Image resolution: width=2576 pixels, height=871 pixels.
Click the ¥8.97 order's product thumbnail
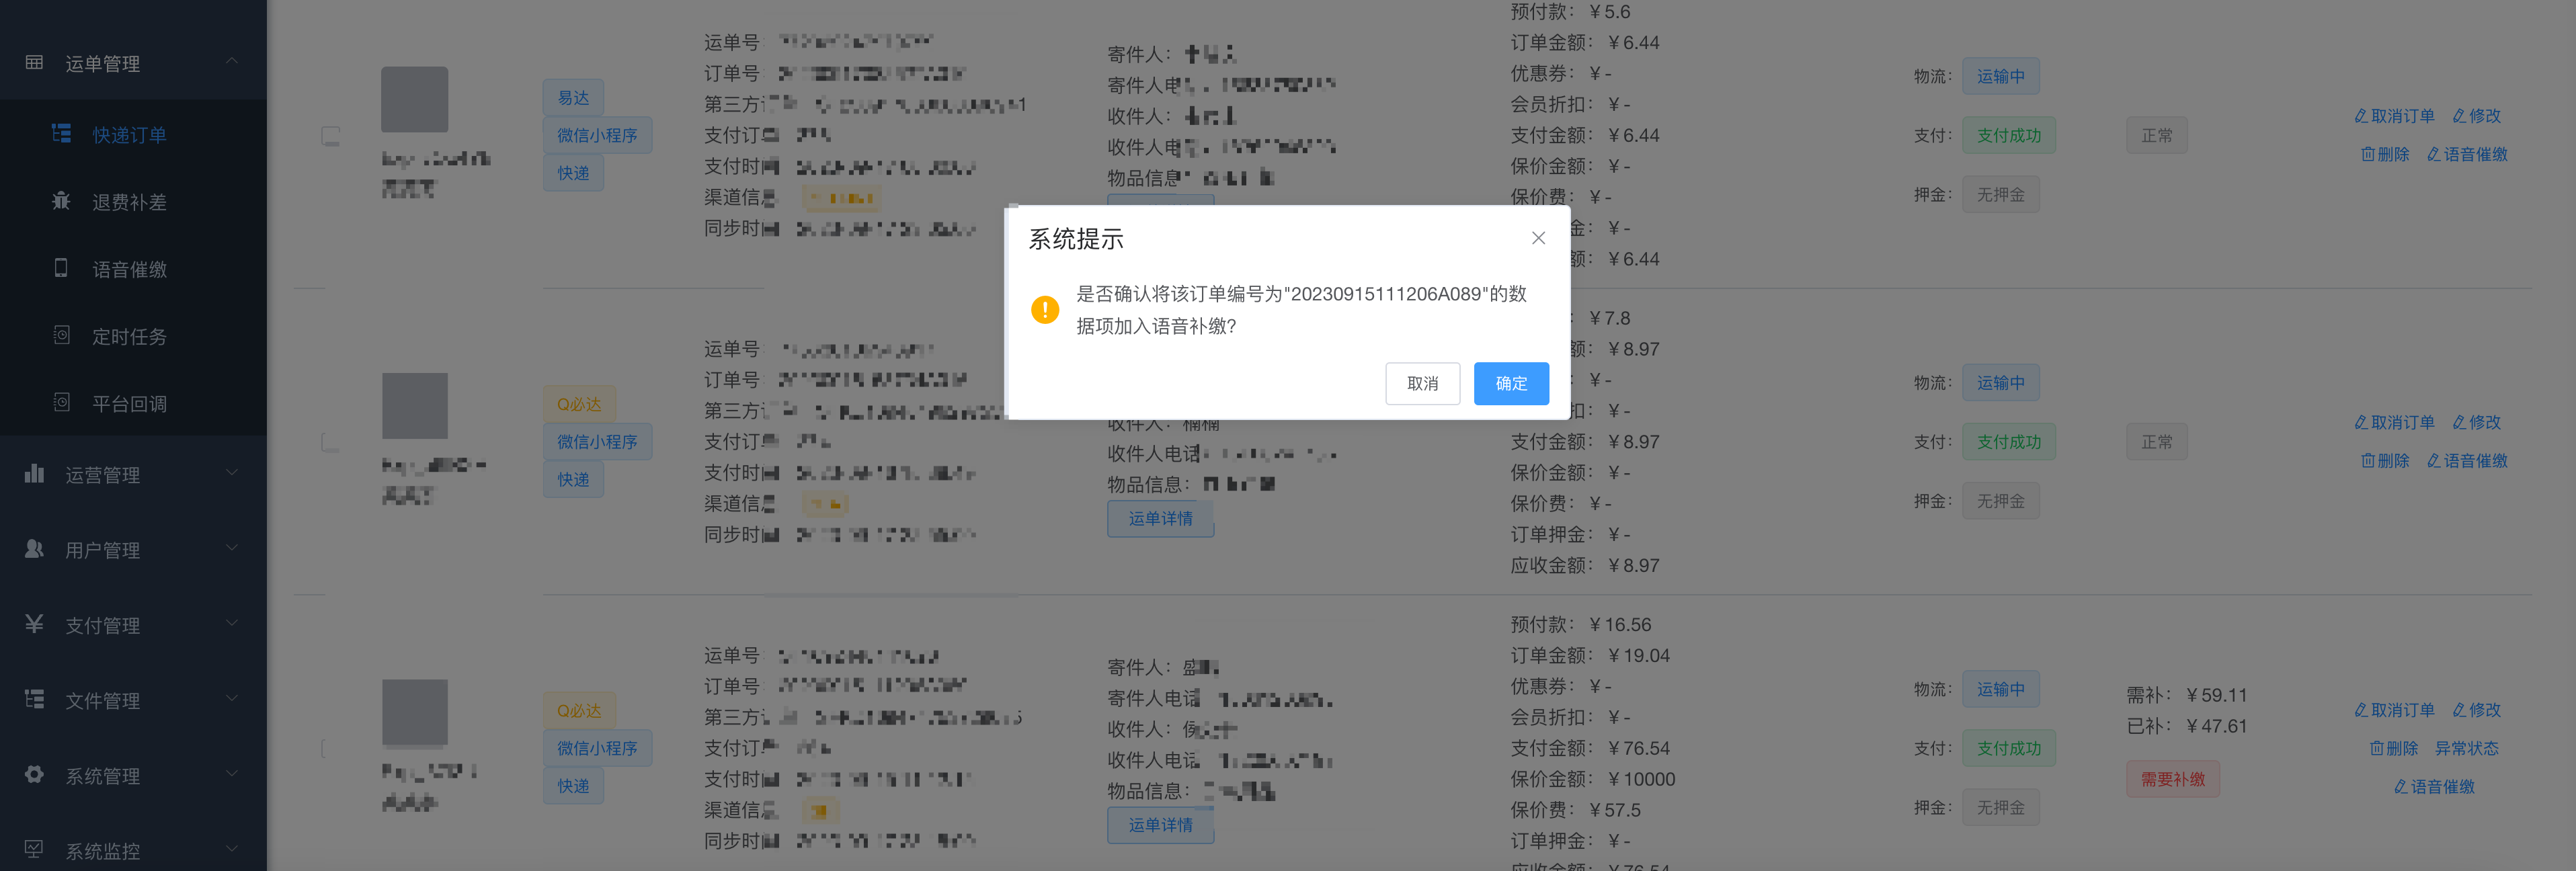414,405
